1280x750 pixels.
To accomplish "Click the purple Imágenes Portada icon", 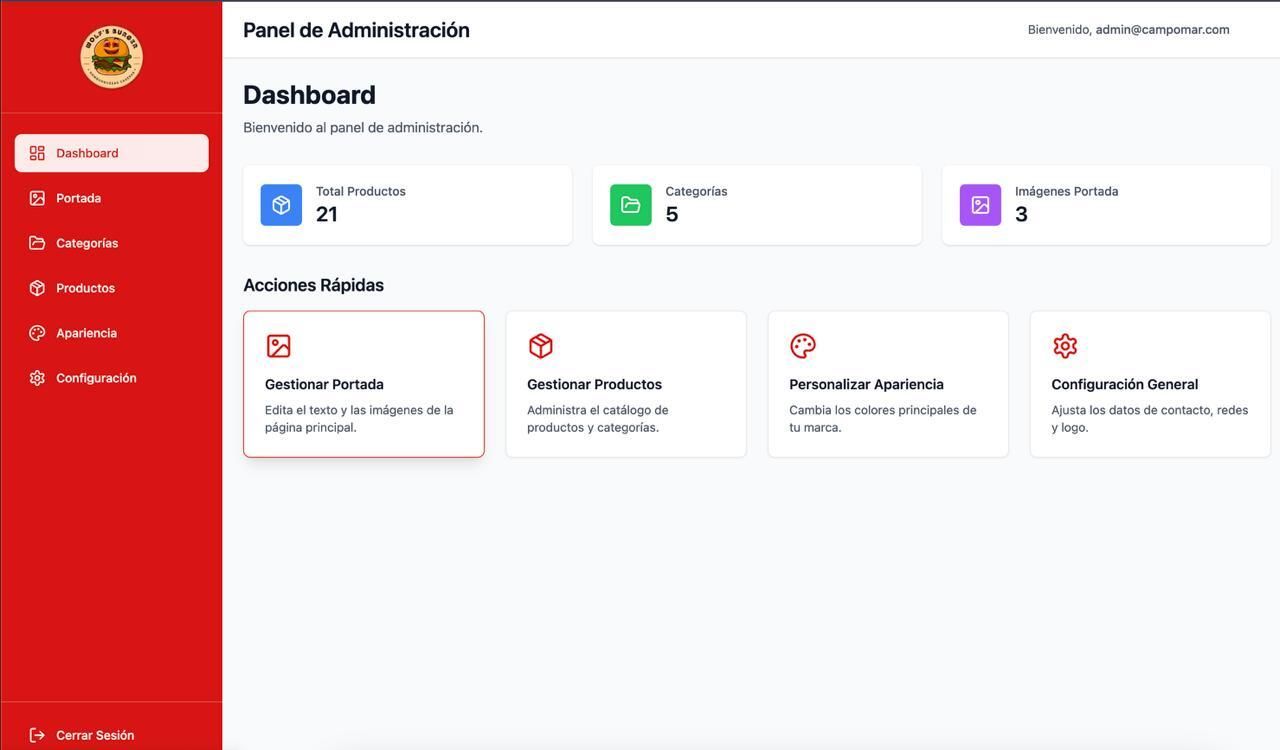I will pos(980,205).
